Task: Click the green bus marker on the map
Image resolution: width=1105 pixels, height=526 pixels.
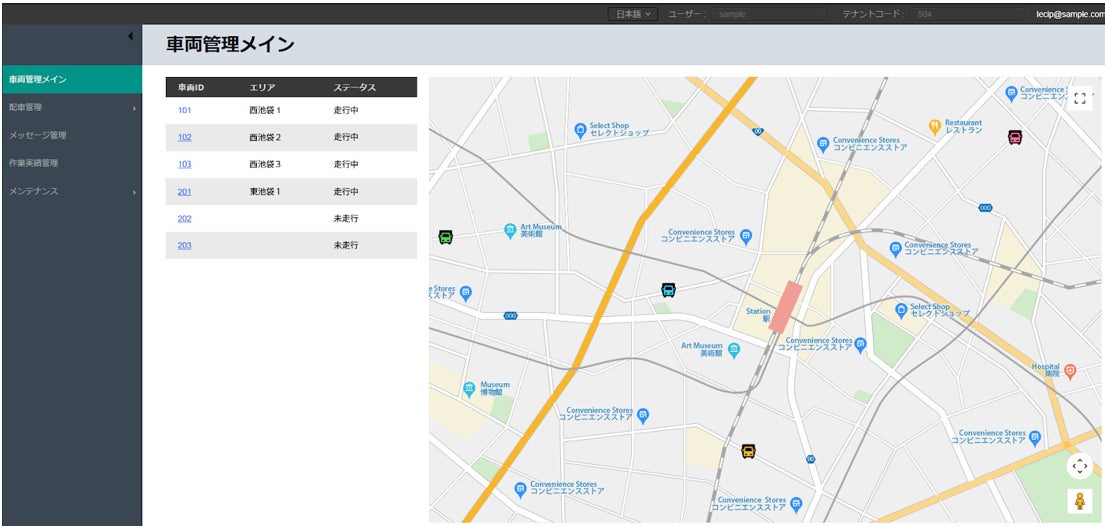Action: tap(445, 237)
